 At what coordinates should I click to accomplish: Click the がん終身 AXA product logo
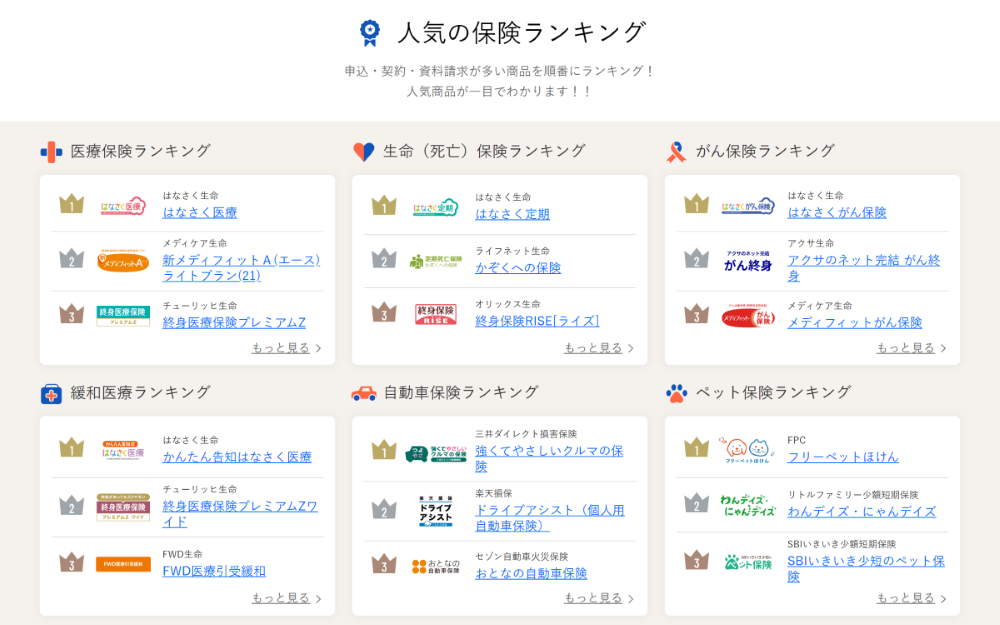click(748, 262)
